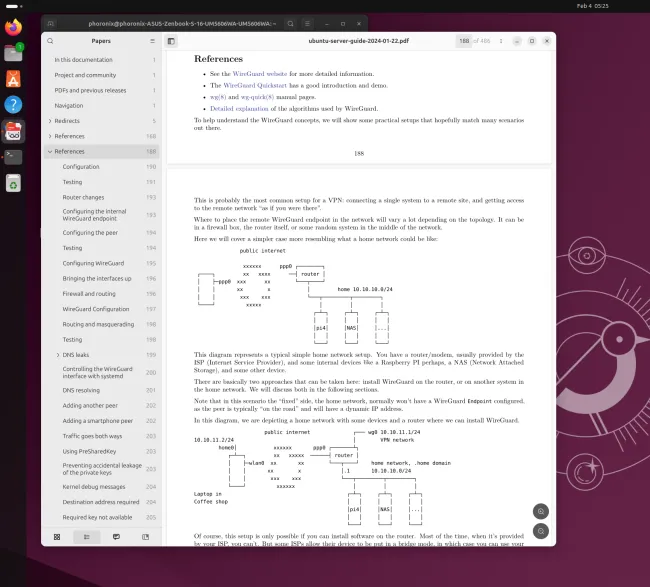Open search in the Papers sidebar
Image resolution: width=650 pixels, height=587 pixels.
[x=52, y=41]
